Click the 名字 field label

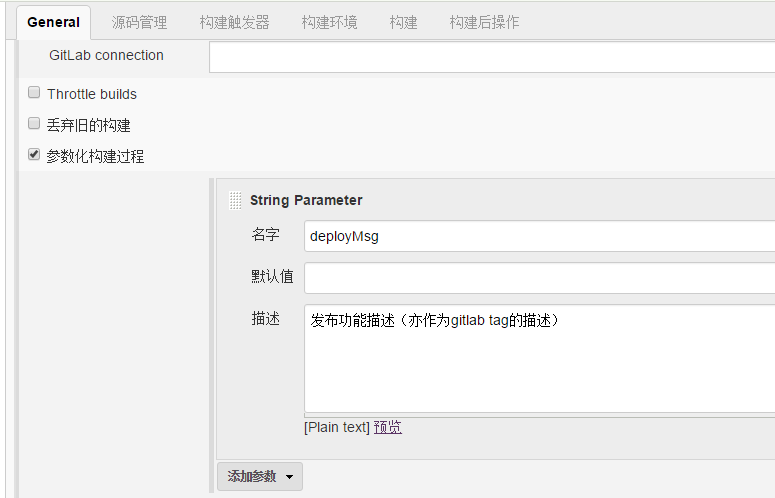(x=266, y=234)
